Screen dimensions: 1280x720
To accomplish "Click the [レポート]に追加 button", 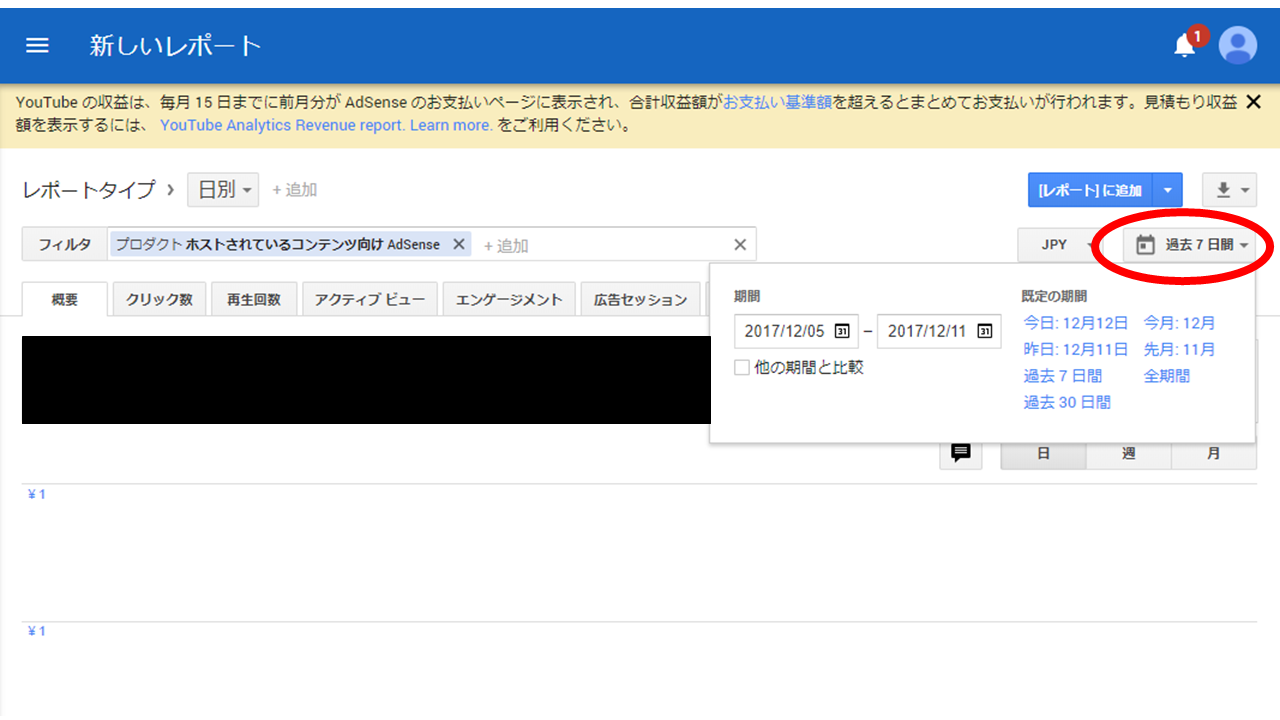I will click(x=1090, y=190).
